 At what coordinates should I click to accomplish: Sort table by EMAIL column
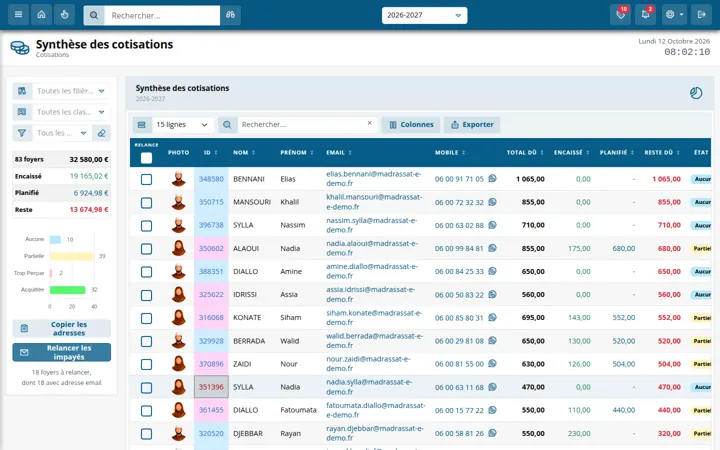(339, 152)
